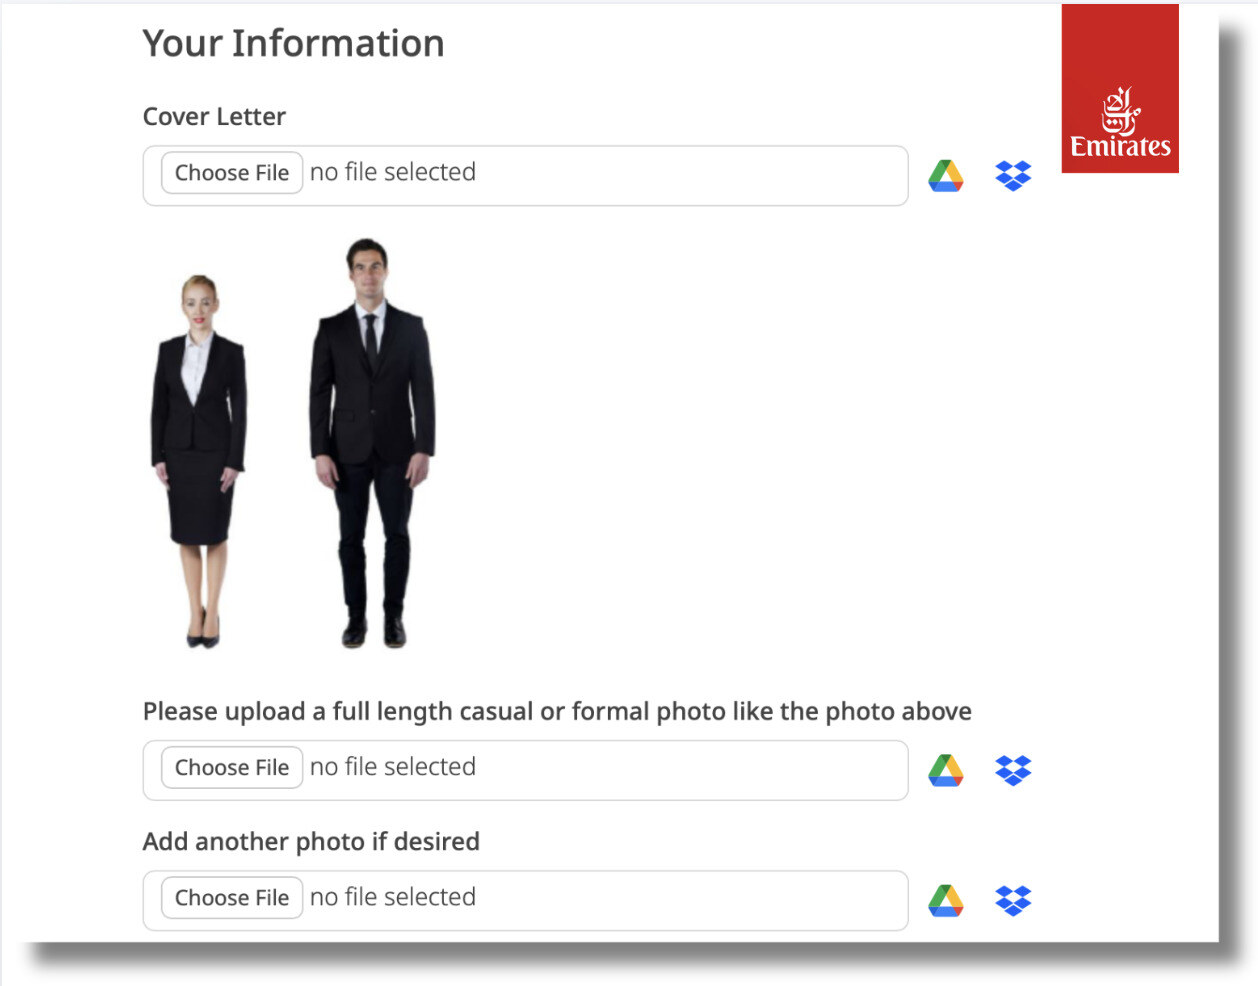Click the 'Add another photo if desired' label
1258x986 pixels.
click(x=311, y=842)
